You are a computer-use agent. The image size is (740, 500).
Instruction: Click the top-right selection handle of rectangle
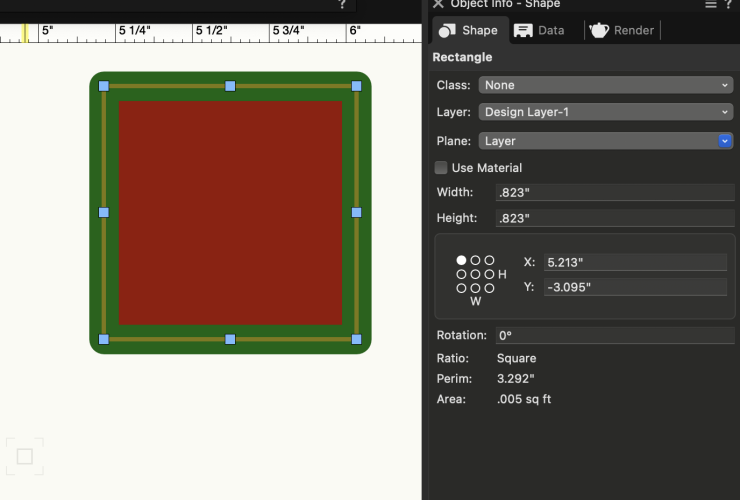click(x=357, y=86)
